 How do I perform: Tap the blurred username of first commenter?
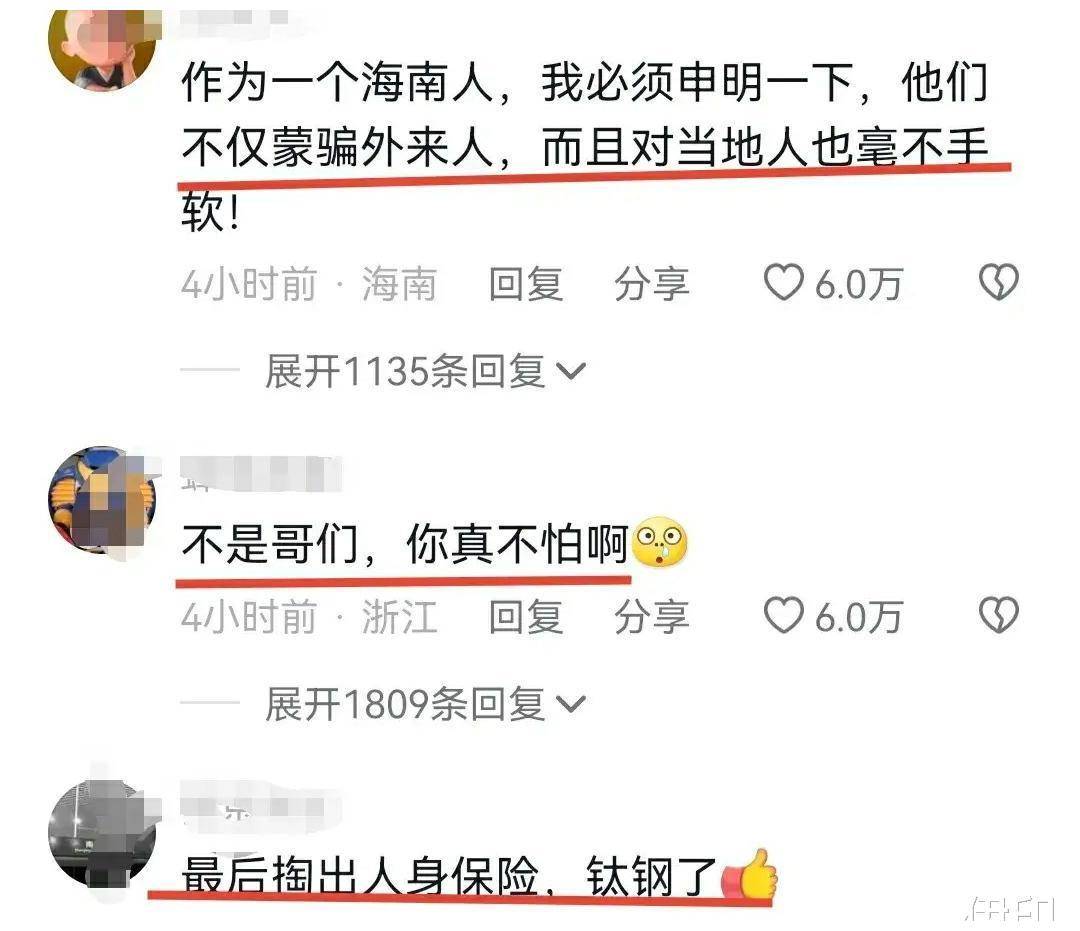[x=234, y=19]
